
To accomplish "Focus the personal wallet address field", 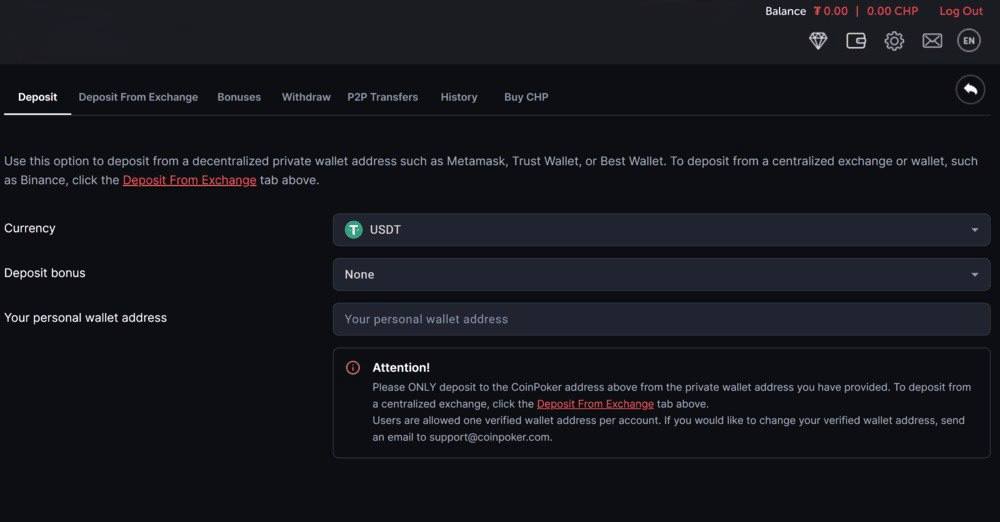I will [x=661, y=319].
